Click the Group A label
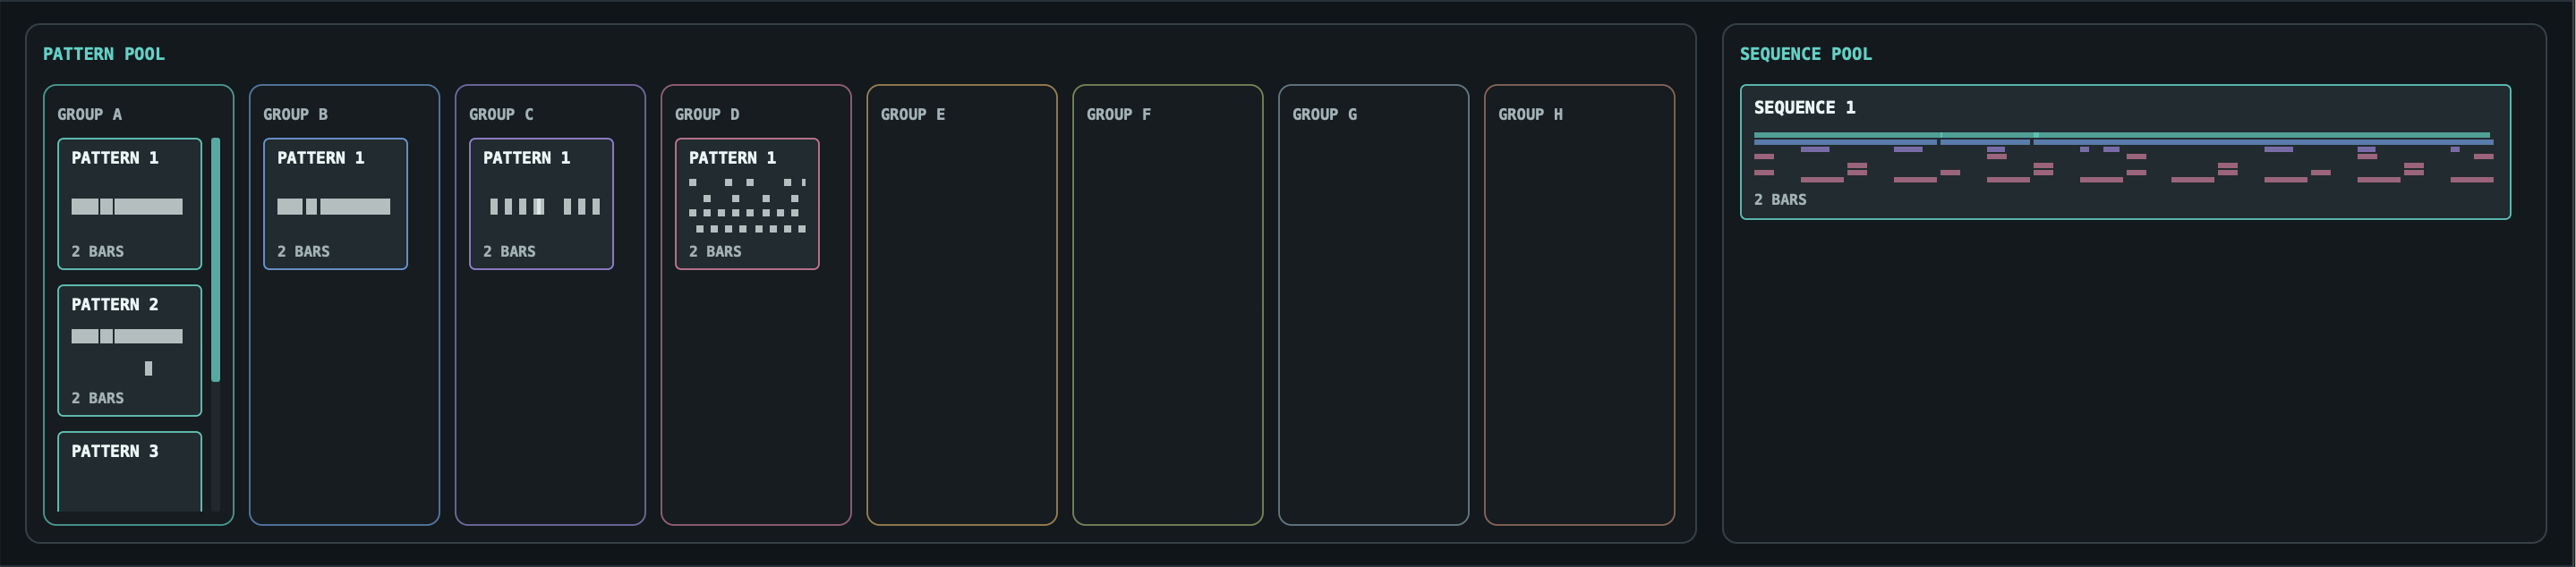Viewport: 2576px width, 567px height. tap(90, 114)
